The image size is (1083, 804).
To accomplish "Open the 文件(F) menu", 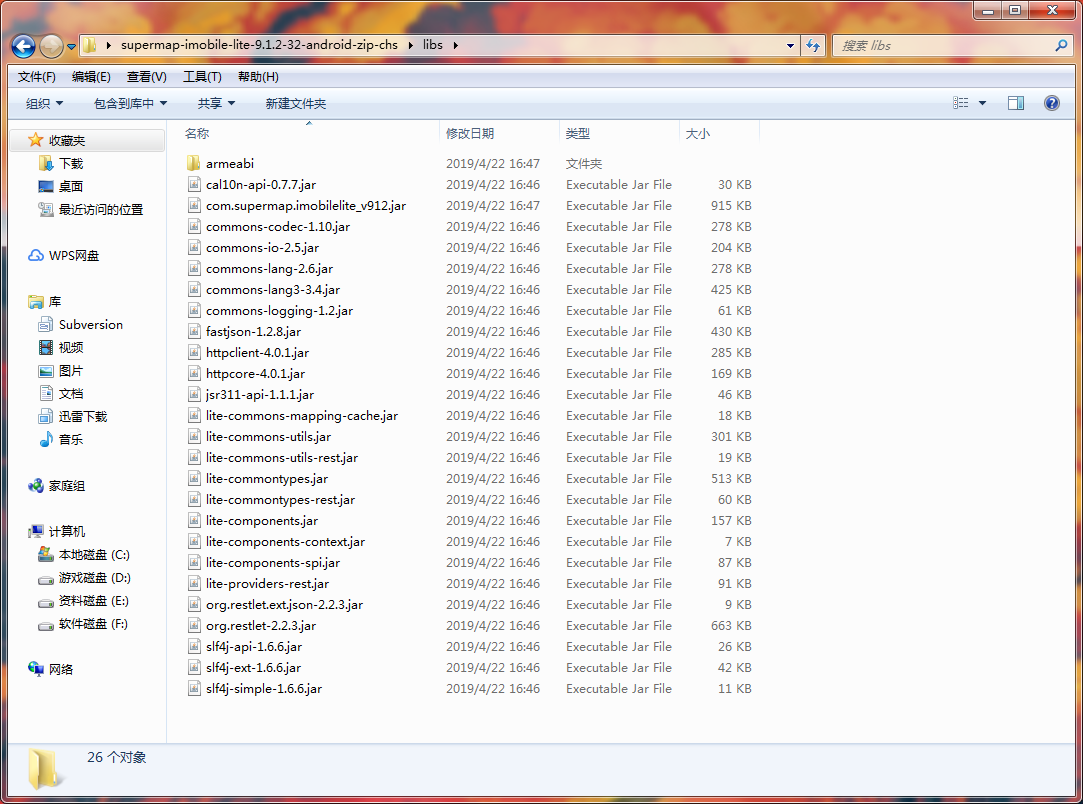I will pos(37,77).
